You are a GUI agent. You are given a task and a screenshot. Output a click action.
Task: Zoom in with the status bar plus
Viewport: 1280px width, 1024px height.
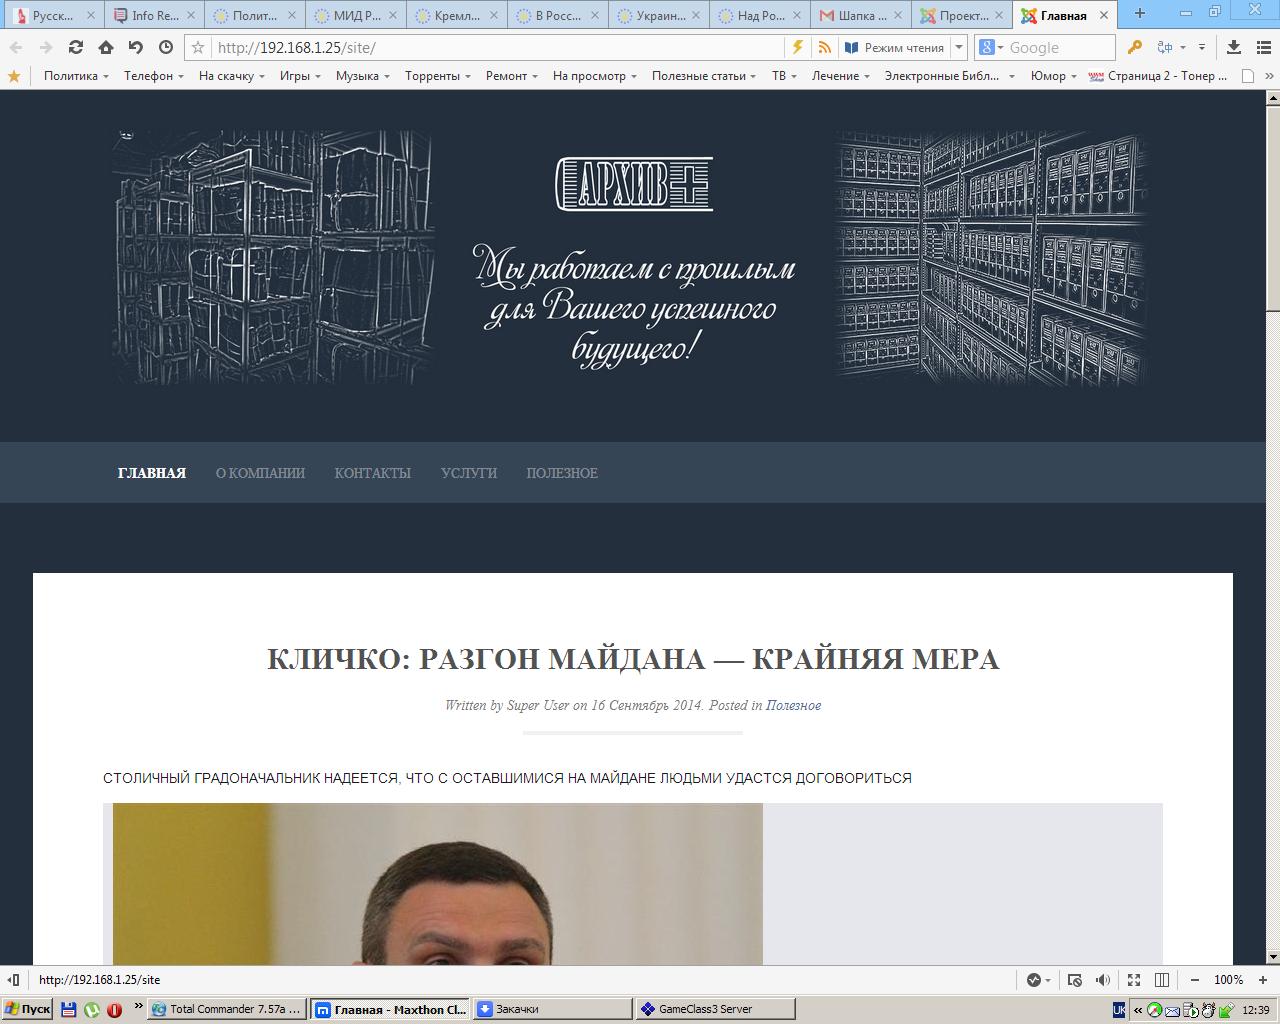1263,980
